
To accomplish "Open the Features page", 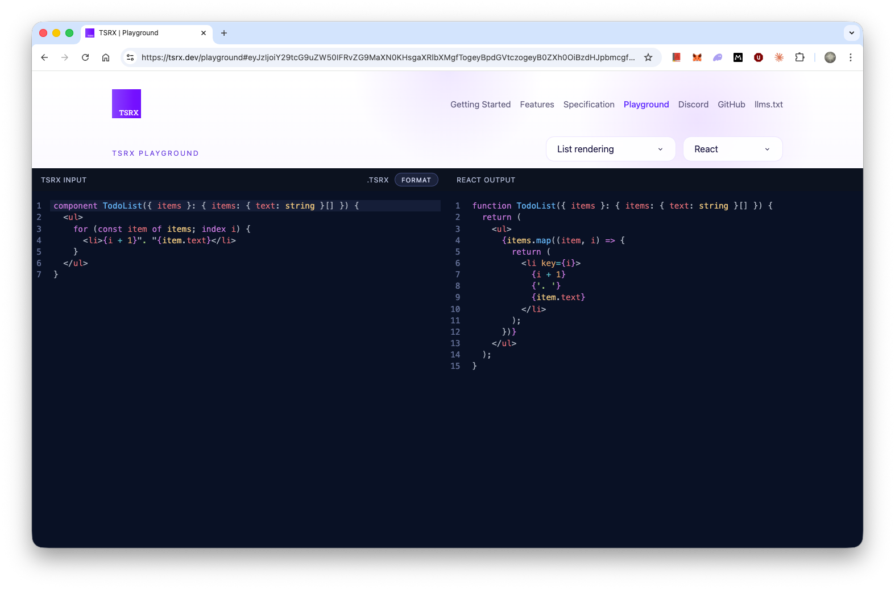I will (x=537, y=104).
